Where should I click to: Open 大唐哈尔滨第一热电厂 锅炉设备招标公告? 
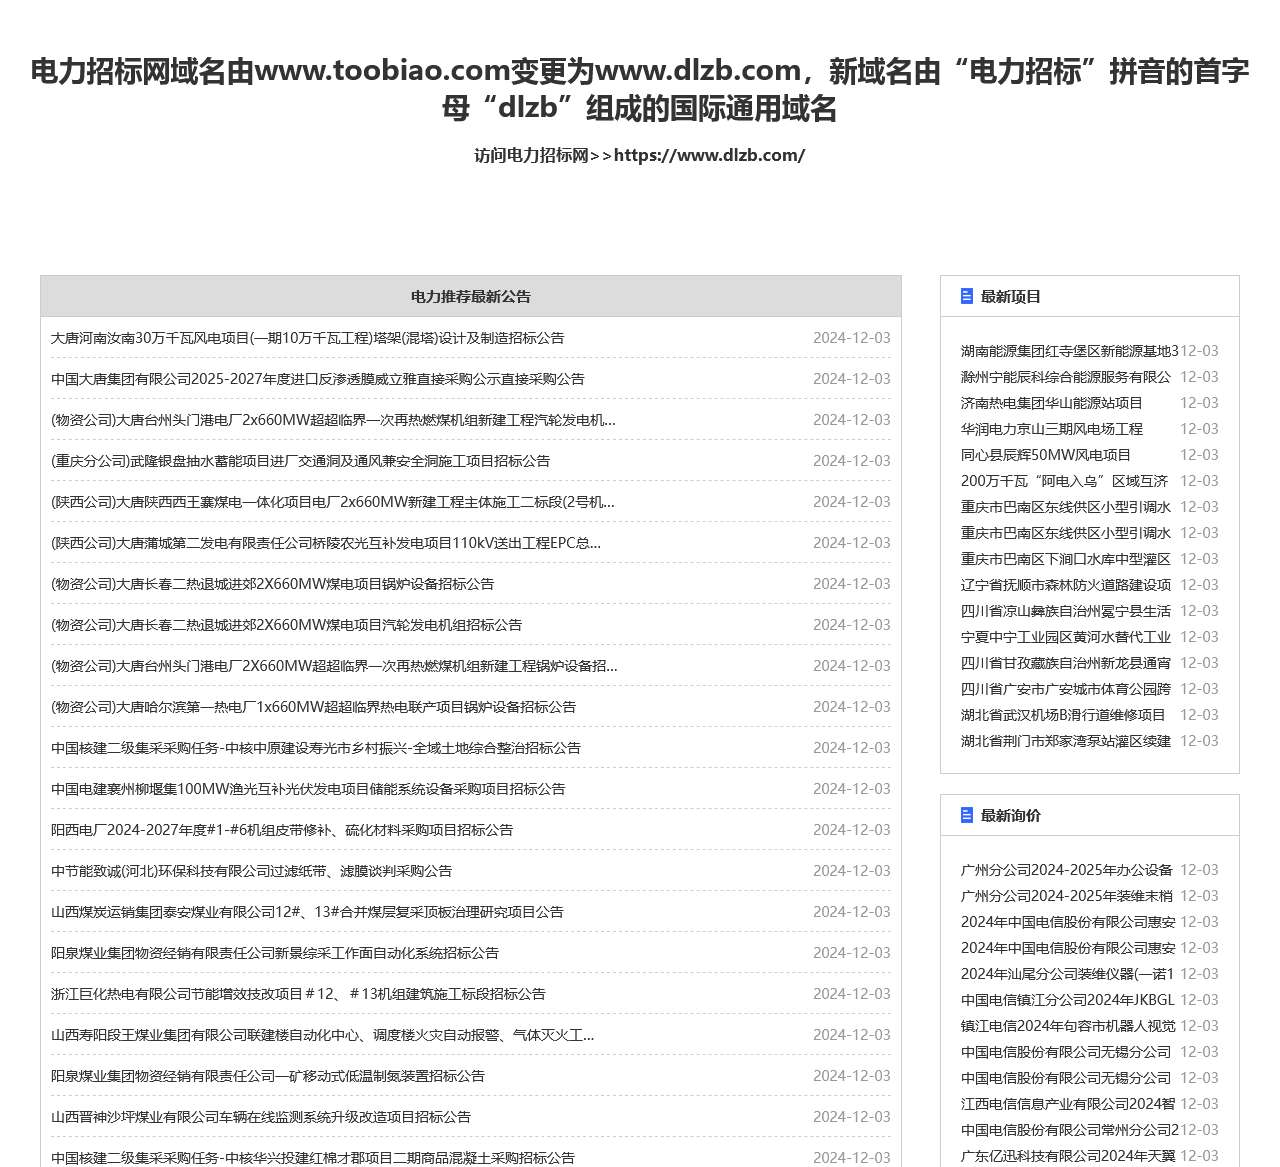point(313,707)
